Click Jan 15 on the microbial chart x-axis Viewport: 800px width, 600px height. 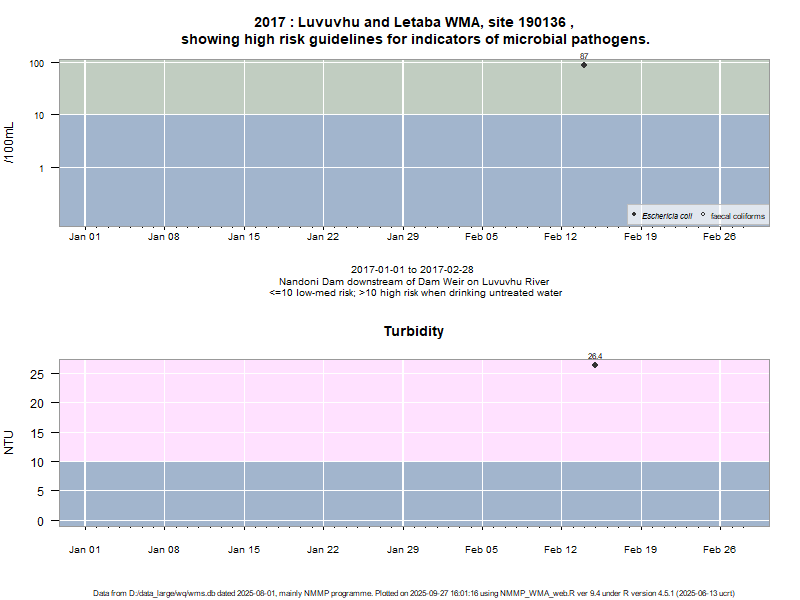(x=243, y=237)
